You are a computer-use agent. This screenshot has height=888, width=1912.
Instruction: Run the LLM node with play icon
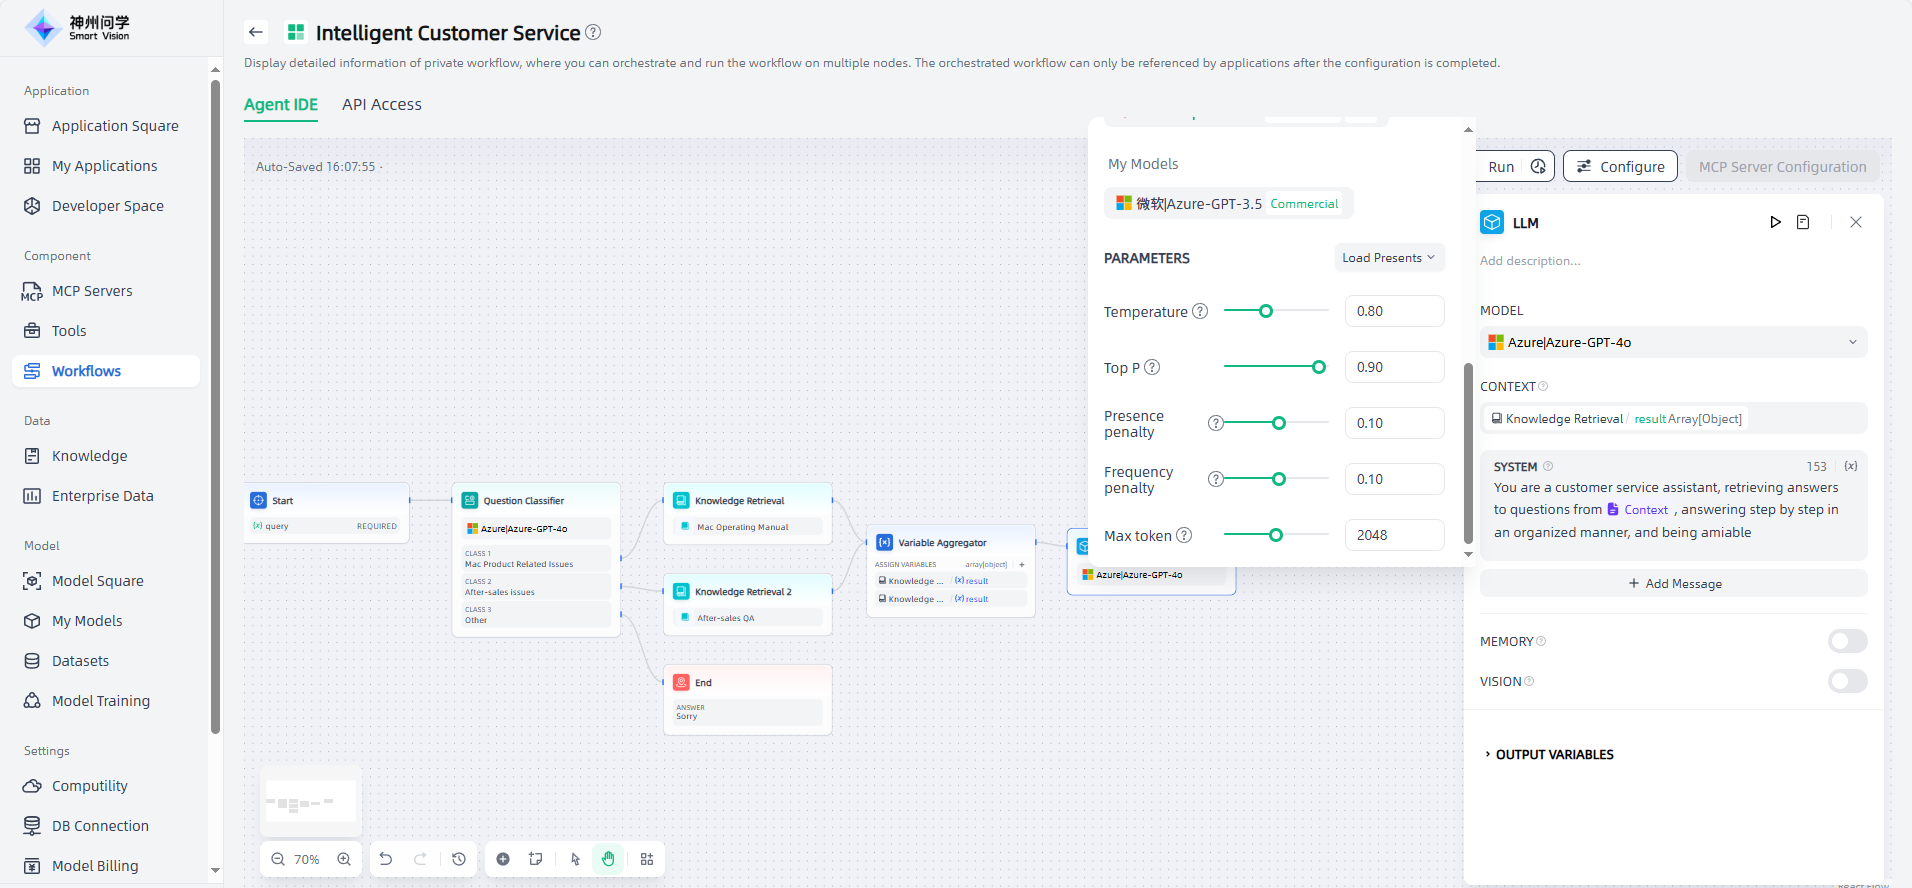tap(1775, 222)
